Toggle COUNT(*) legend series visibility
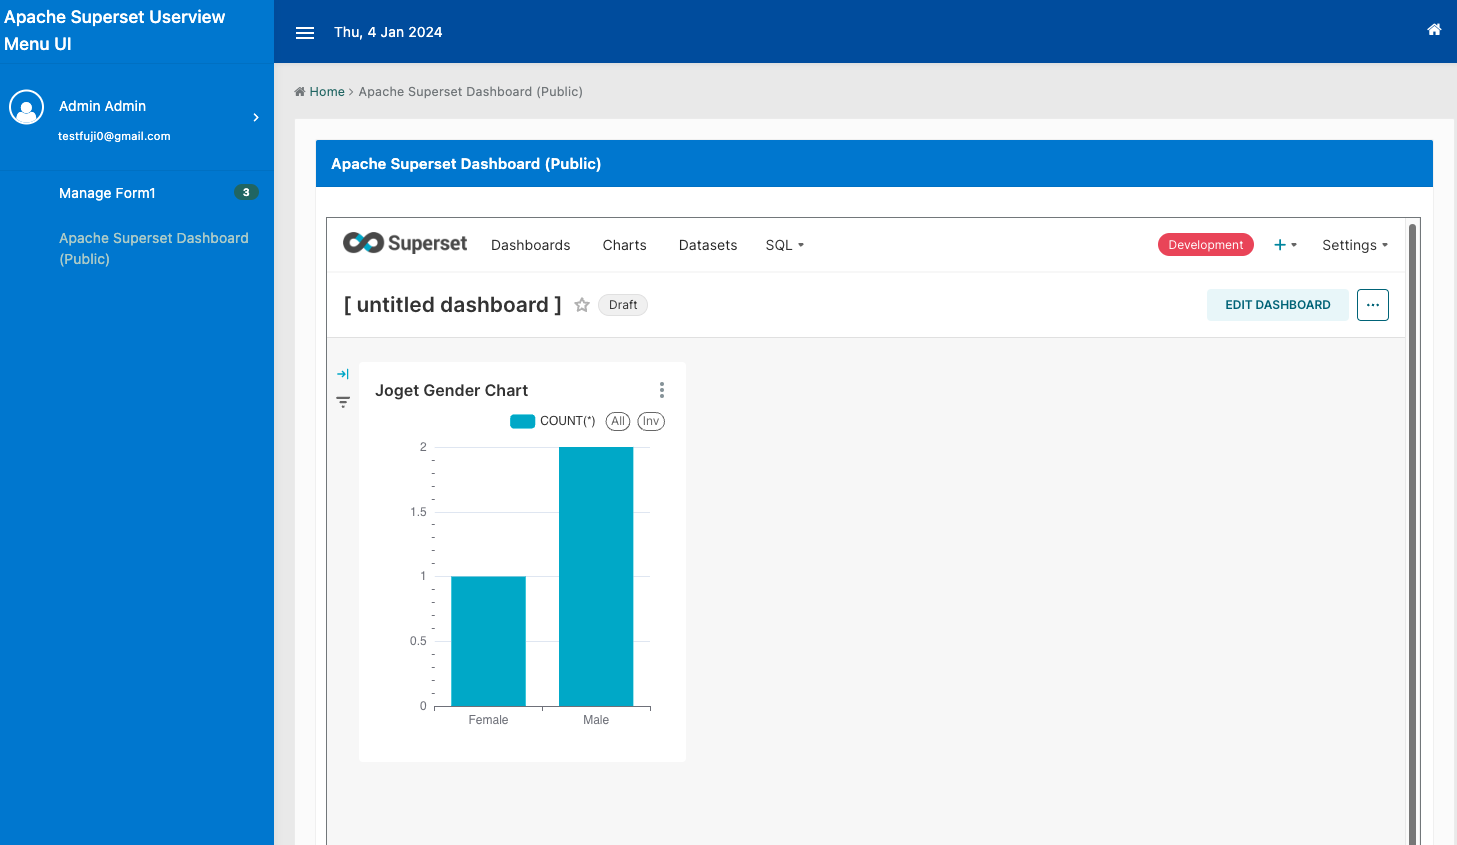Screen dimensions: 1457x845 (552, 421)
